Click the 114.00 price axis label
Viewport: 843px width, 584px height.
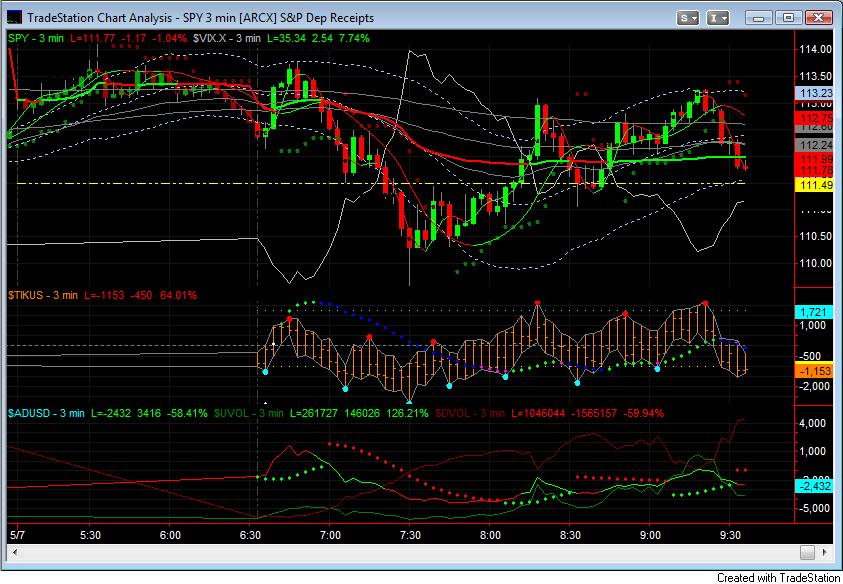[816, 49]
